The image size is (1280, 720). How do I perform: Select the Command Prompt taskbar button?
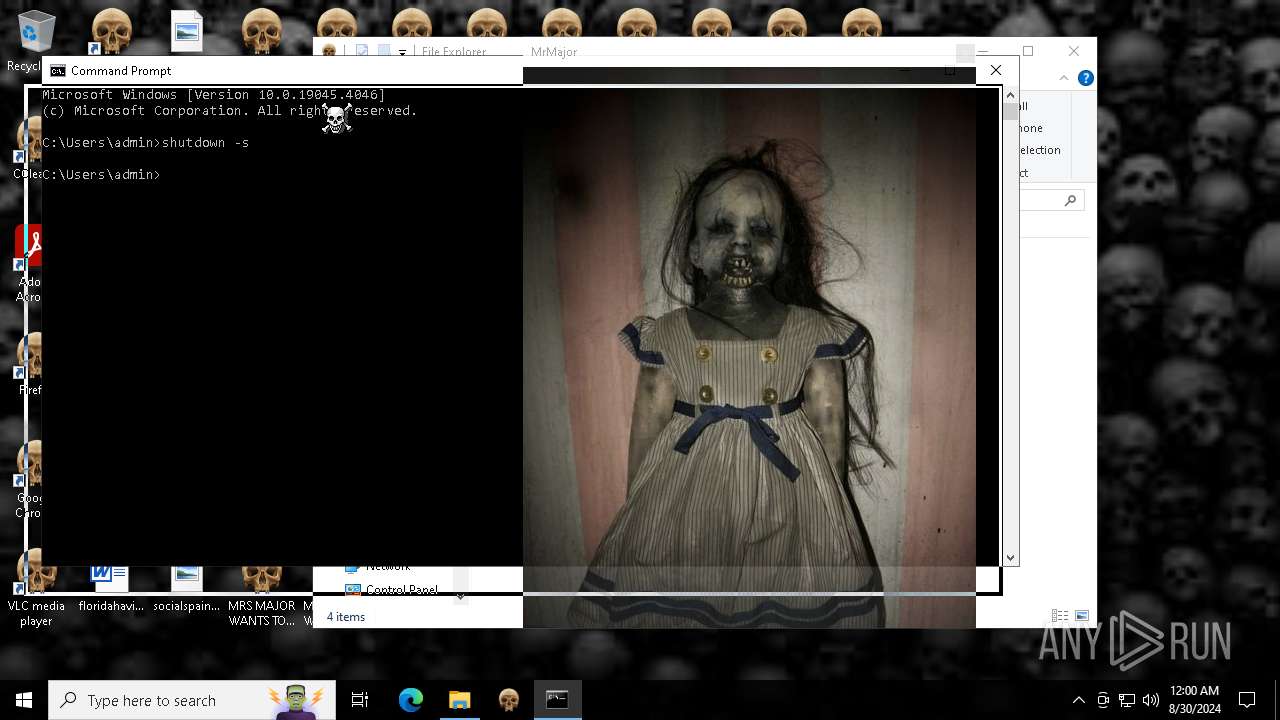click(x=557, y=700)
